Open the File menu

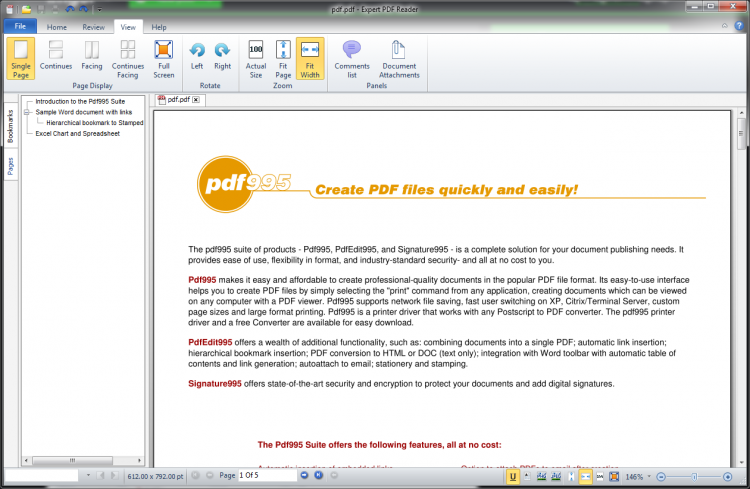point(20,26)
